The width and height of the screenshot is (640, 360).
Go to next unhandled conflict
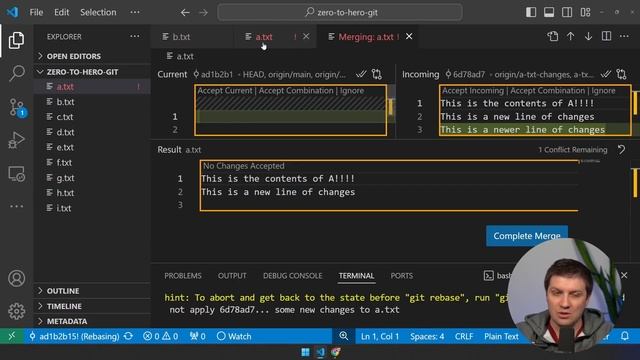click(x=588, y=36)
